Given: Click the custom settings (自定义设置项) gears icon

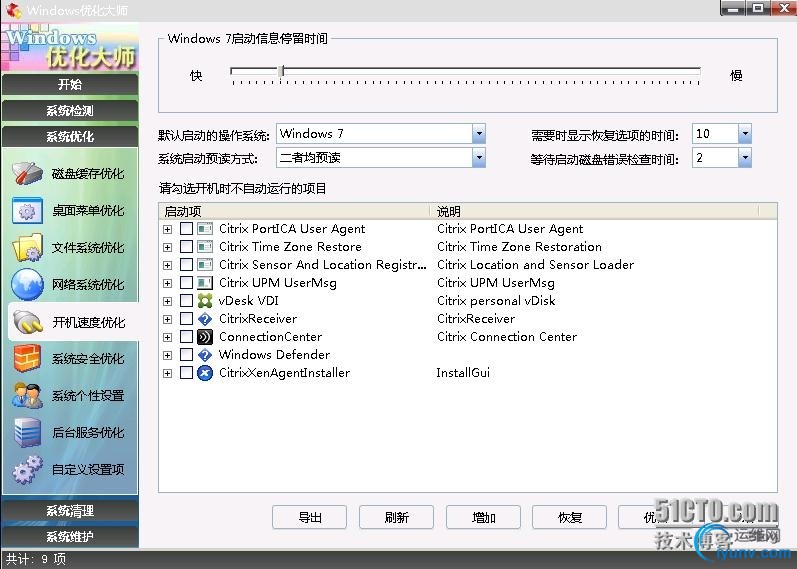Looking at the screenshot, I should point(27,469).
